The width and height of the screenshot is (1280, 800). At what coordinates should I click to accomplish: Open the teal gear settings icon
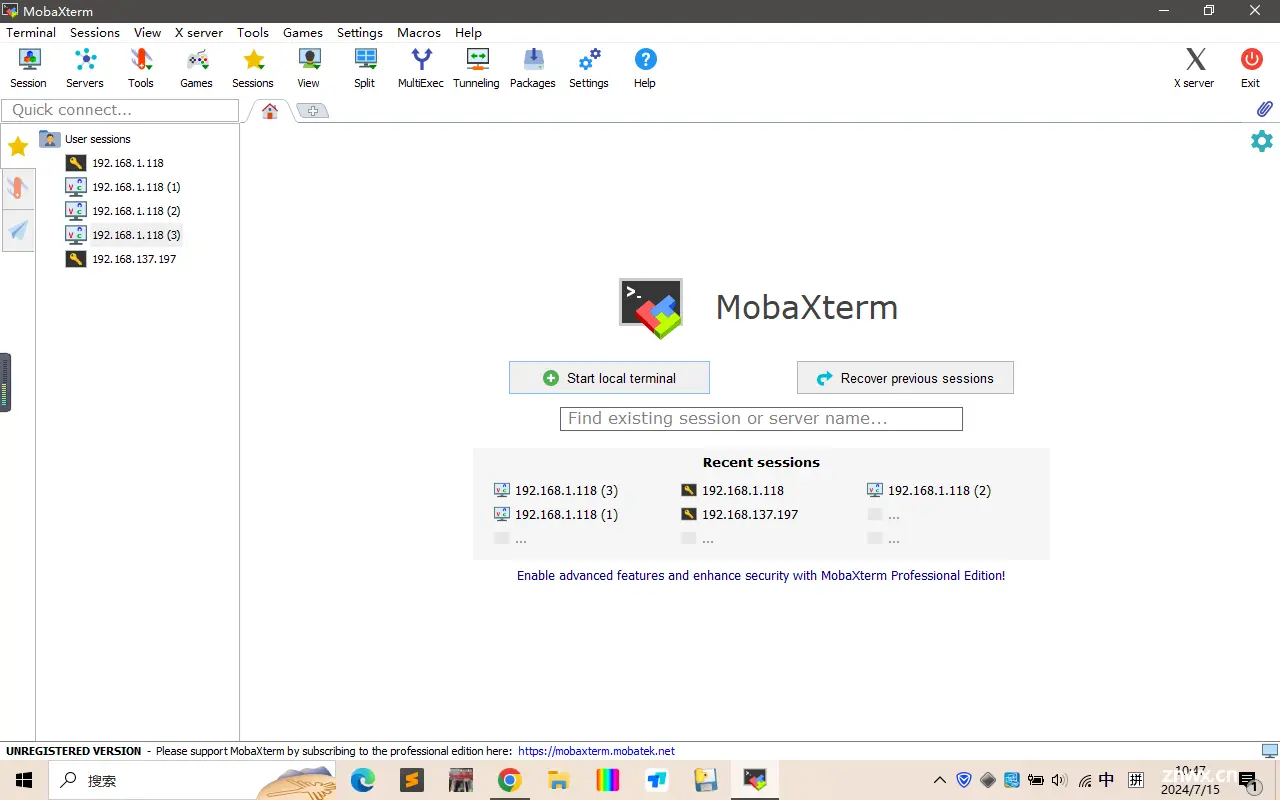(x=1262, y=141)
